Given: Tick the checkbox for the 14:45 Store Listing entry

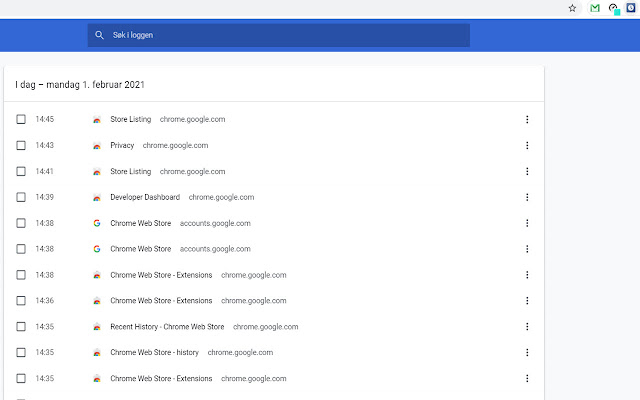Looking at the screenshot, I should tap(21, 119).
